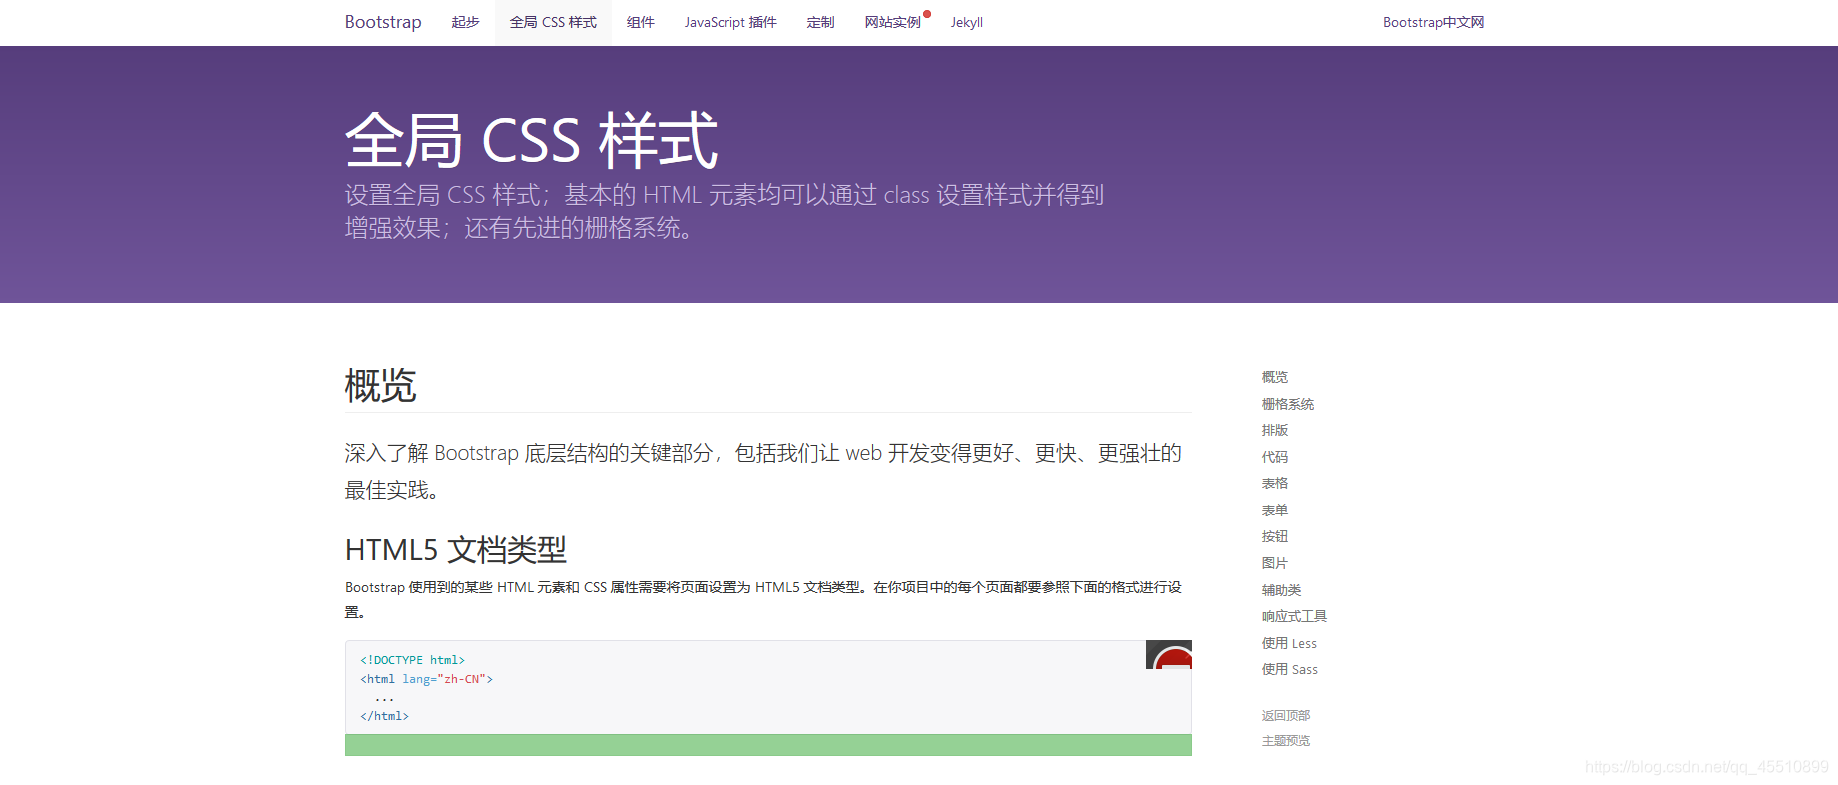Click the html lang="zh-CN" code line
The height and width of the screenshot is (785, 1838).
coord(426,679)
